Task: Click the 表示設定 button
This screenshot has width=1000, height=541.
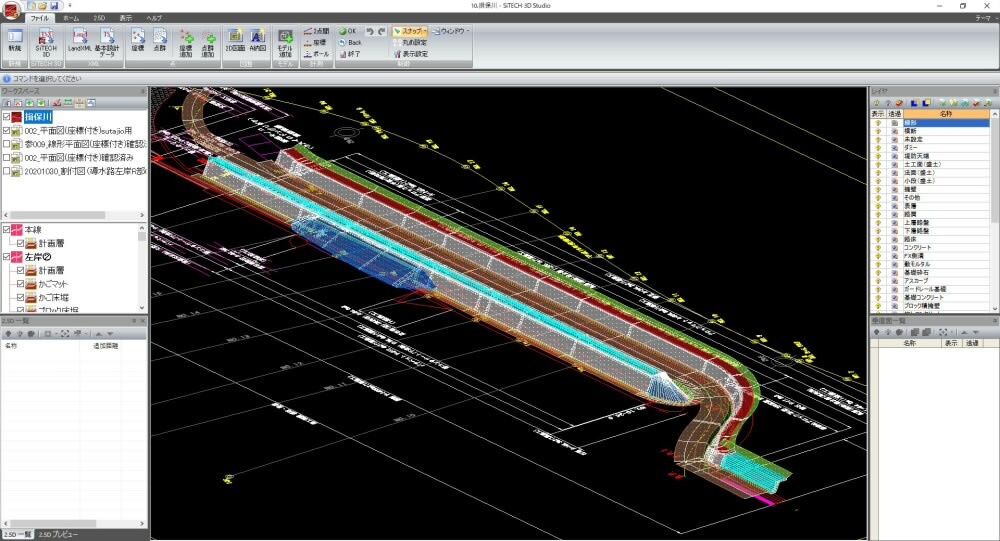Action: coord(411,54)
